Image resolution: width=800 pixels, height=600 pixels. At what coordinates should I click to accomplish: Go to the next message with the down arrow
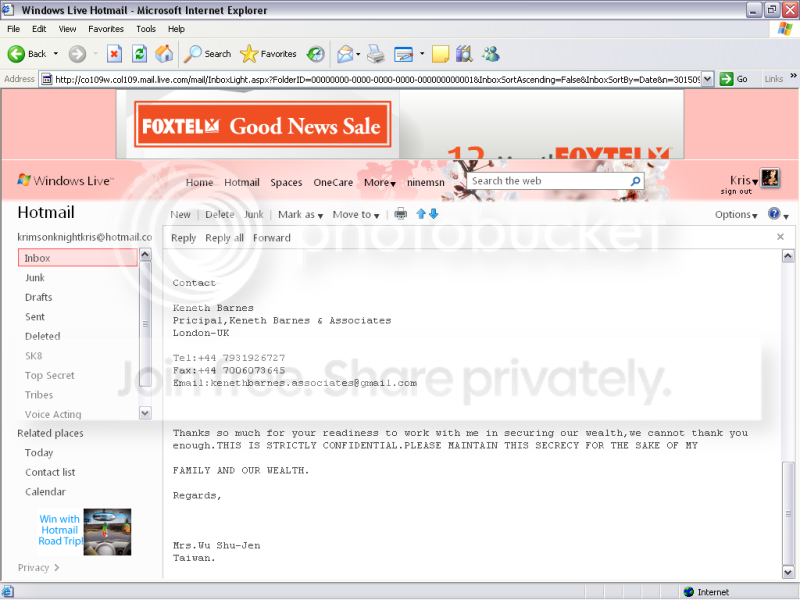click(x=434, y=214)
